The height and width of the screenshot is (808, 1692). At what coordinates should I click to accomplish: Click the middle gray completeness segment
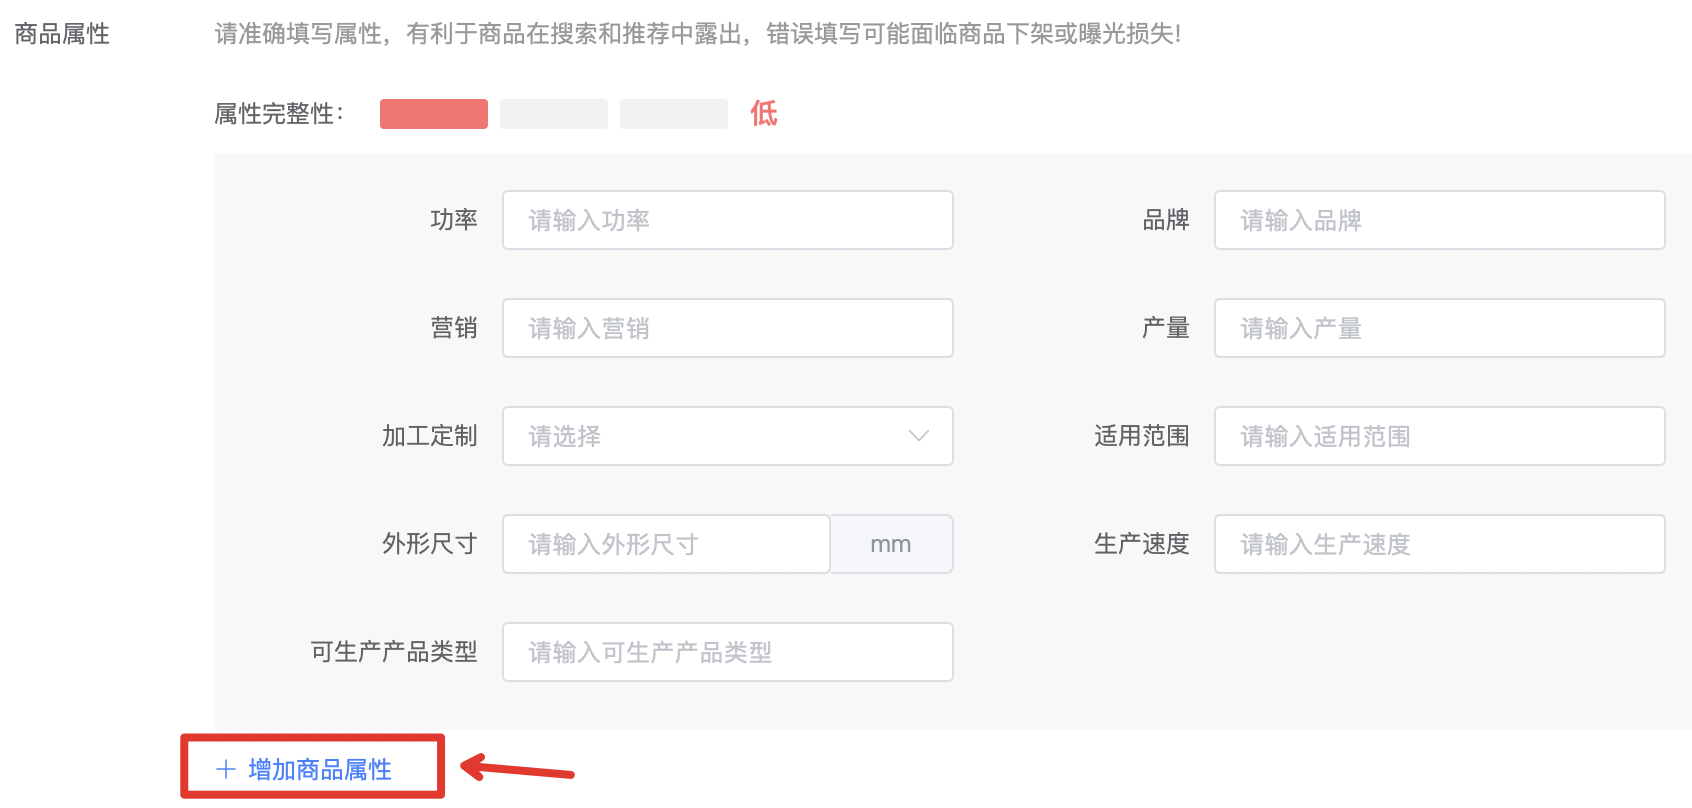554,114
